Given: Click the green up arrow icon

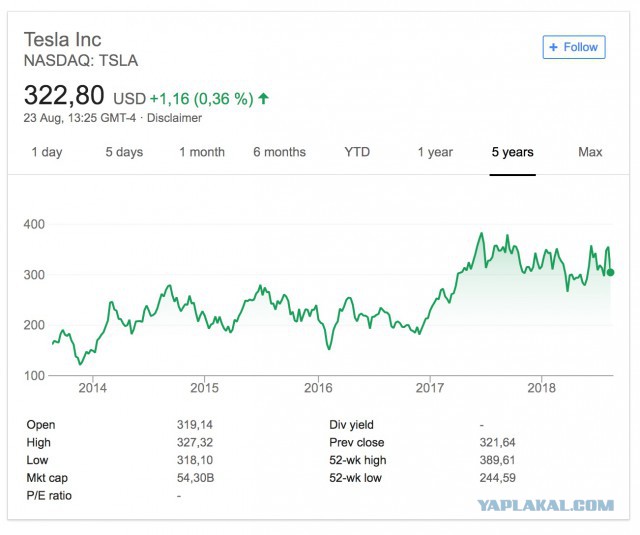Looking at the screenshot, I should (264, 98).
